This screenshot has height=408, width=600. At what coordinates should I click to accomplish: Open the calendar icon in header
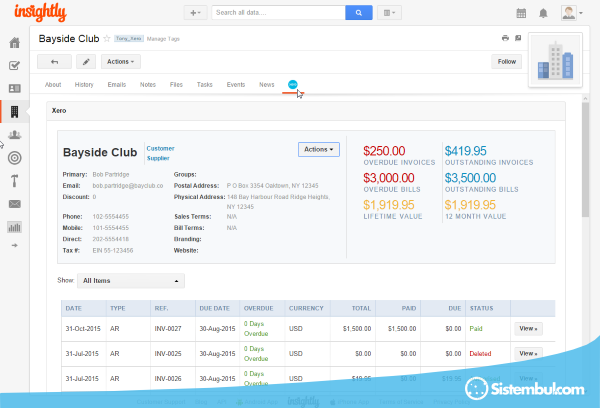521,13
